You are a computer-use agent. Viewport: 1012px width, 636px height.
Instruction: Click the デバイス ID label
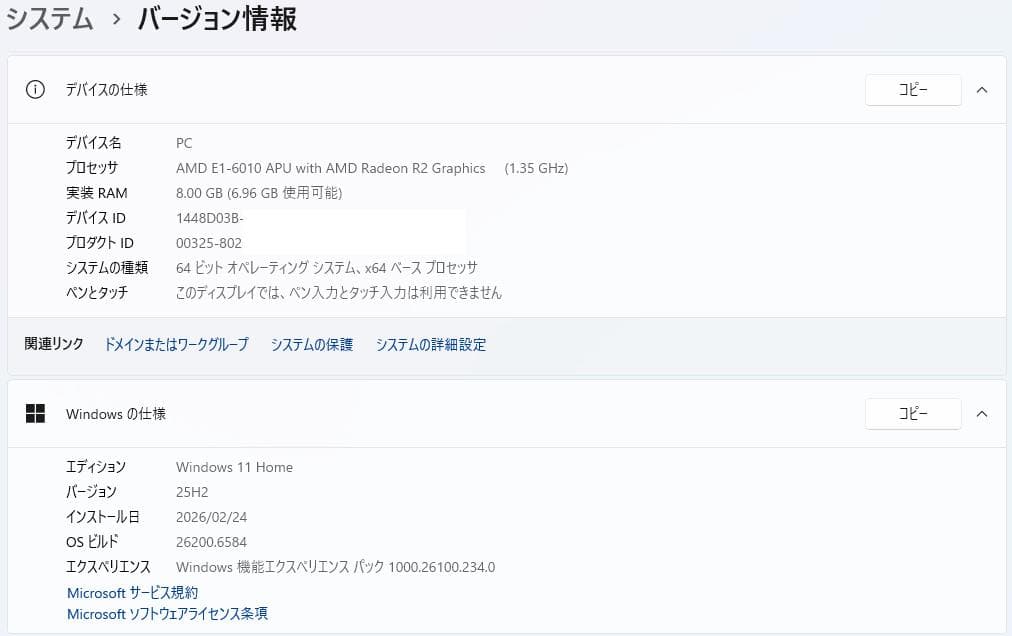pos(96,218)
